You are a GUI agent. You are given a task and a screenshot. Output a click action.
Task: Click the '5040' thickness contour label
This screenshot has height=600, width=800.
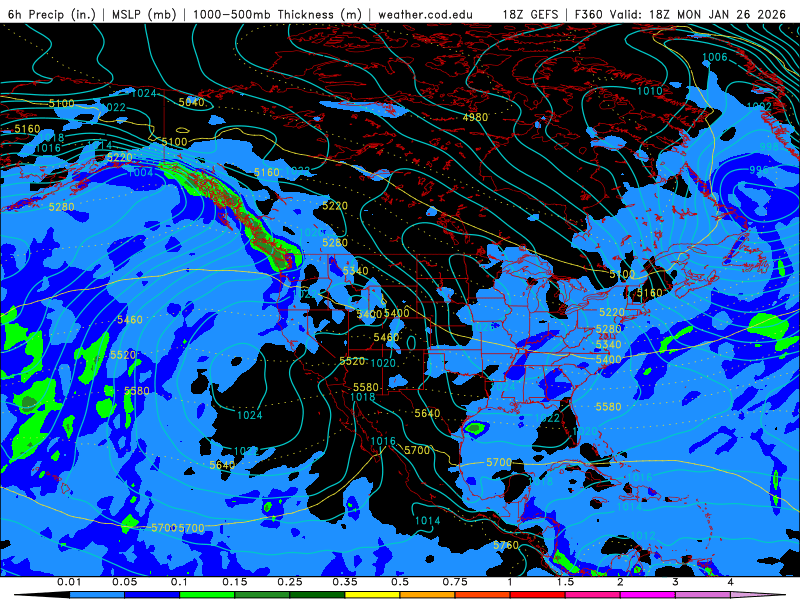[191, 102]
